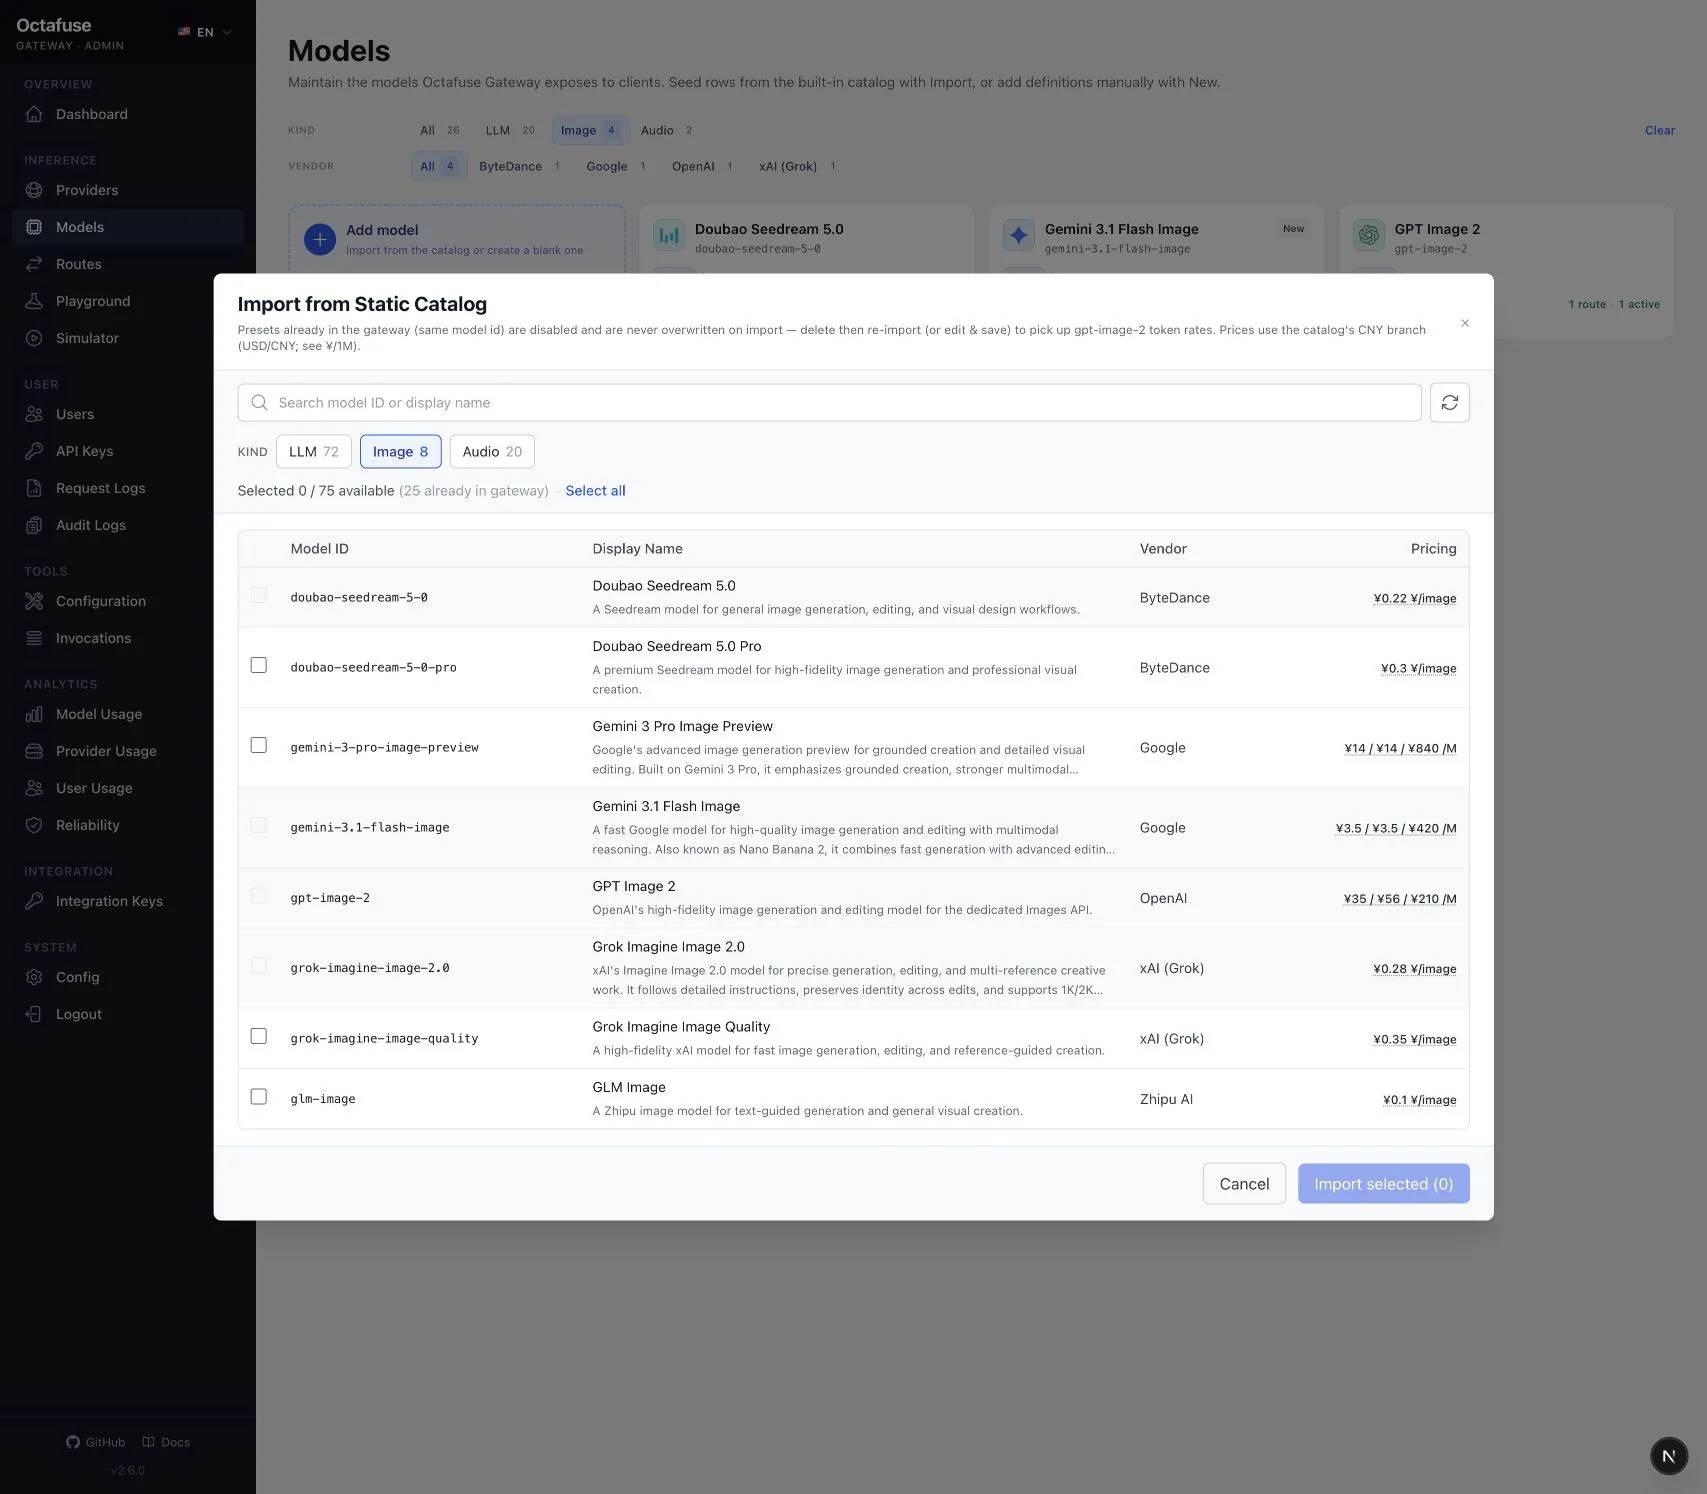Click the Invocations list icon
The height and width of the screenshot is (1494, 1707).
[x=34, y=638]
